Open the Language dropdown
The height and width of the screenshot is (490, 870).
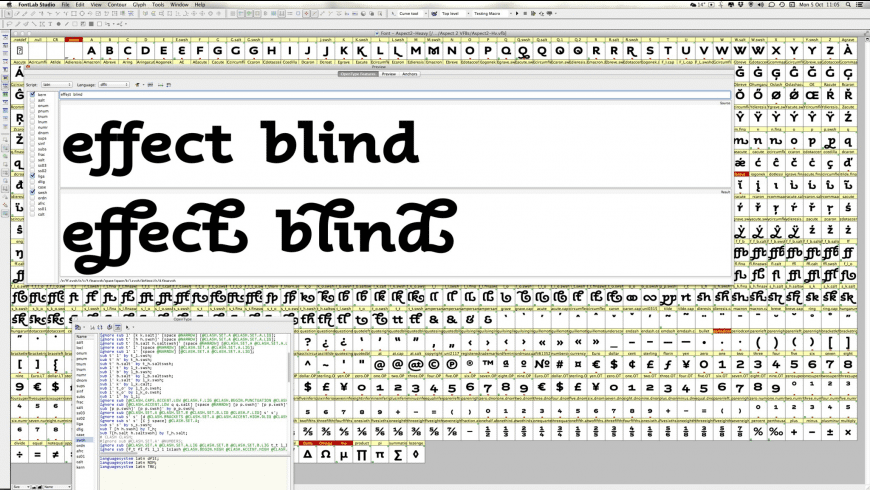(x=114, y=85)
